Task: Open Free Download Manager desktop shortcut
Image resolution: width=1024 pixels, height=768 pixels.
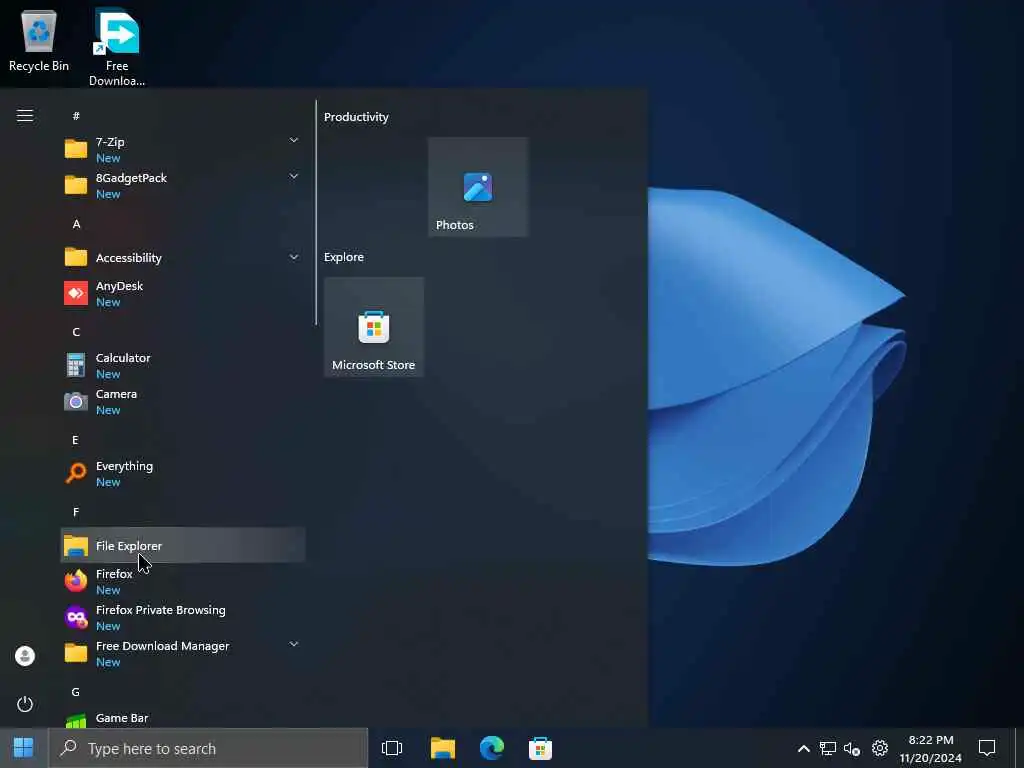Action: click(x=117, y=47)
